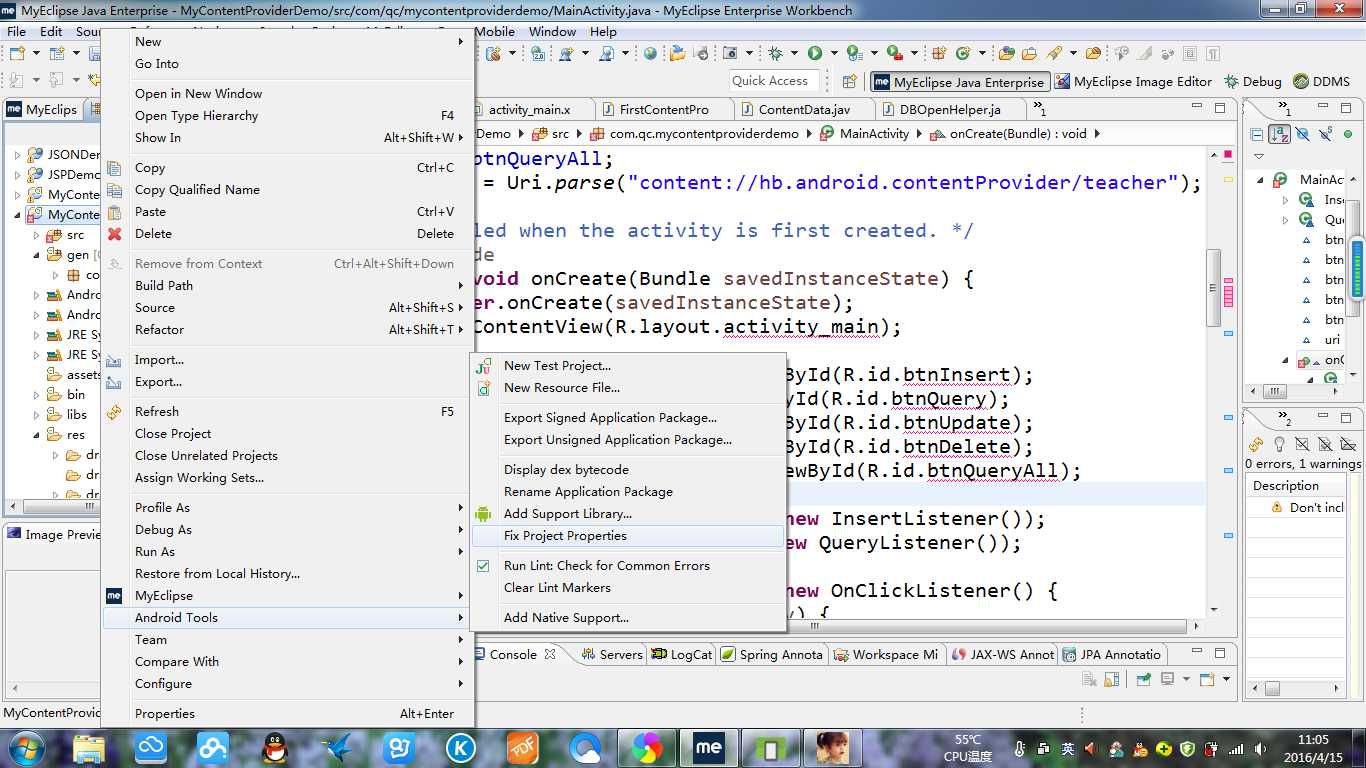Switch to DDMS perspective
This screenshot has height=768, width=1366.
(1321, 82)
